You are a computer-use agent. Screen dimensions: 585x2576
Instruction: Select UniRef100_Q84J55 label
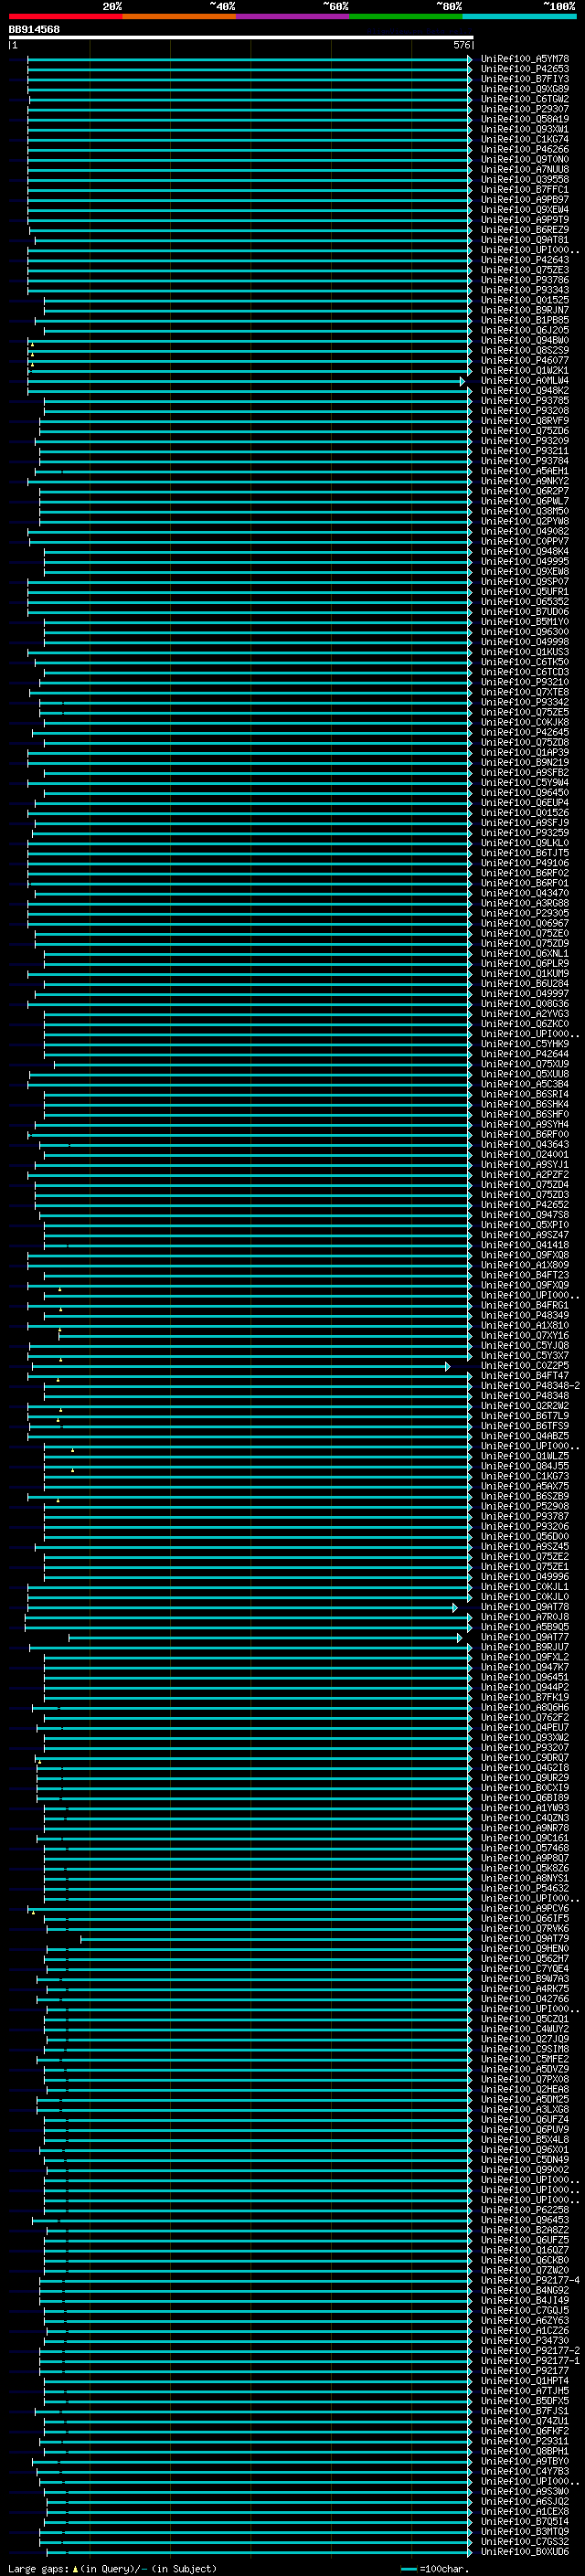click(525, 1466)
